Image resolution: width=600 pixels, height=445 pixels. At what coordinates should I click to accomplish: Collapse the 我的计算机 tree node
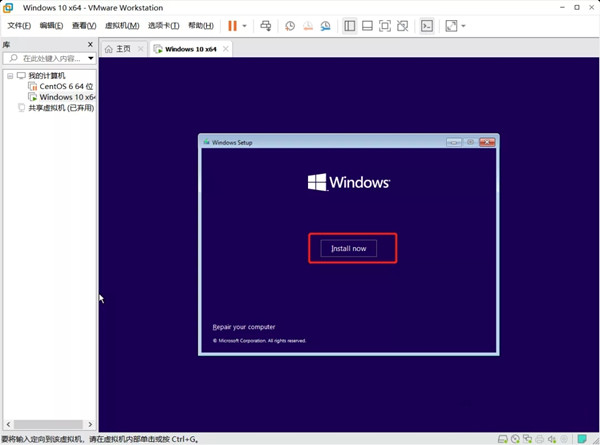click(x=9, y=76)
